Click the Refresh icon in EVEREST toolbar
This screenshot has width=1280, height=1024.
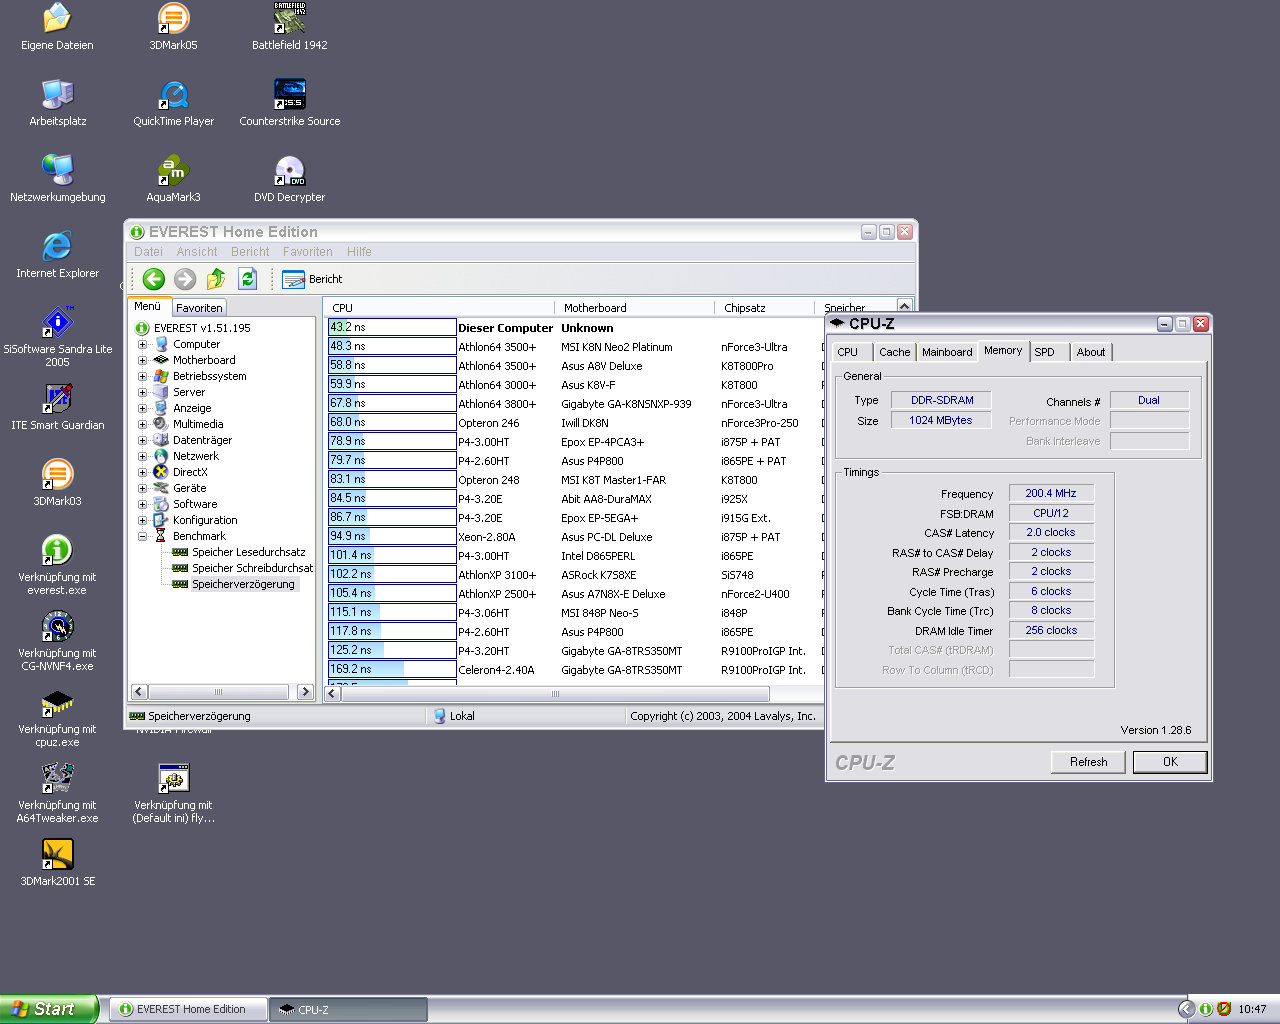click(248, 279)
